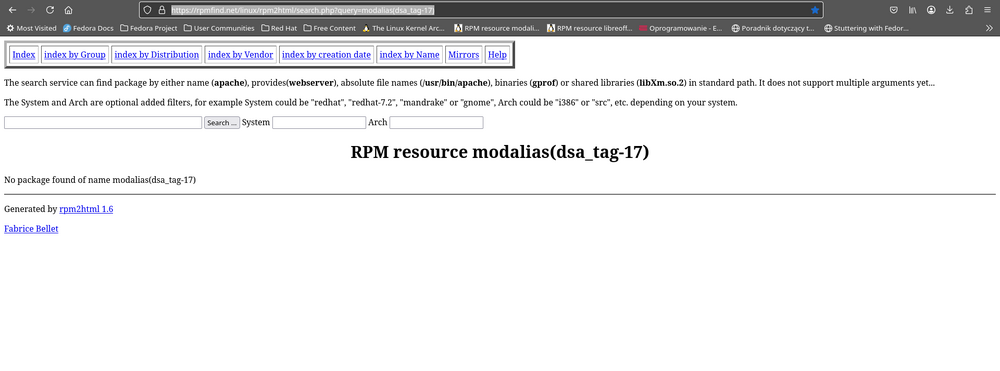Click the URL address bar
This screenshot has width=1000, height=371.
481,10
